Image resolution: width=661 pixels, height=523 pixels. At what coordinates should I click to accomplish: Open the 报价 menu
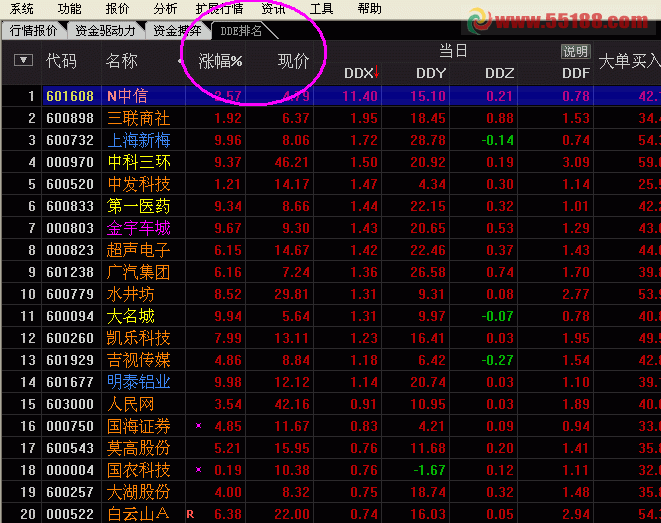[117, 8]
